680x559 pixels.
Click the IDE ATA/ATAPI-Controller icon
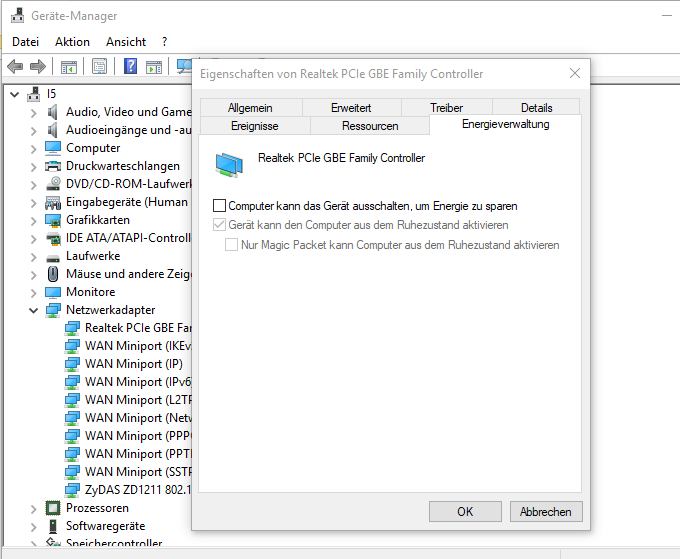point(53,239)
